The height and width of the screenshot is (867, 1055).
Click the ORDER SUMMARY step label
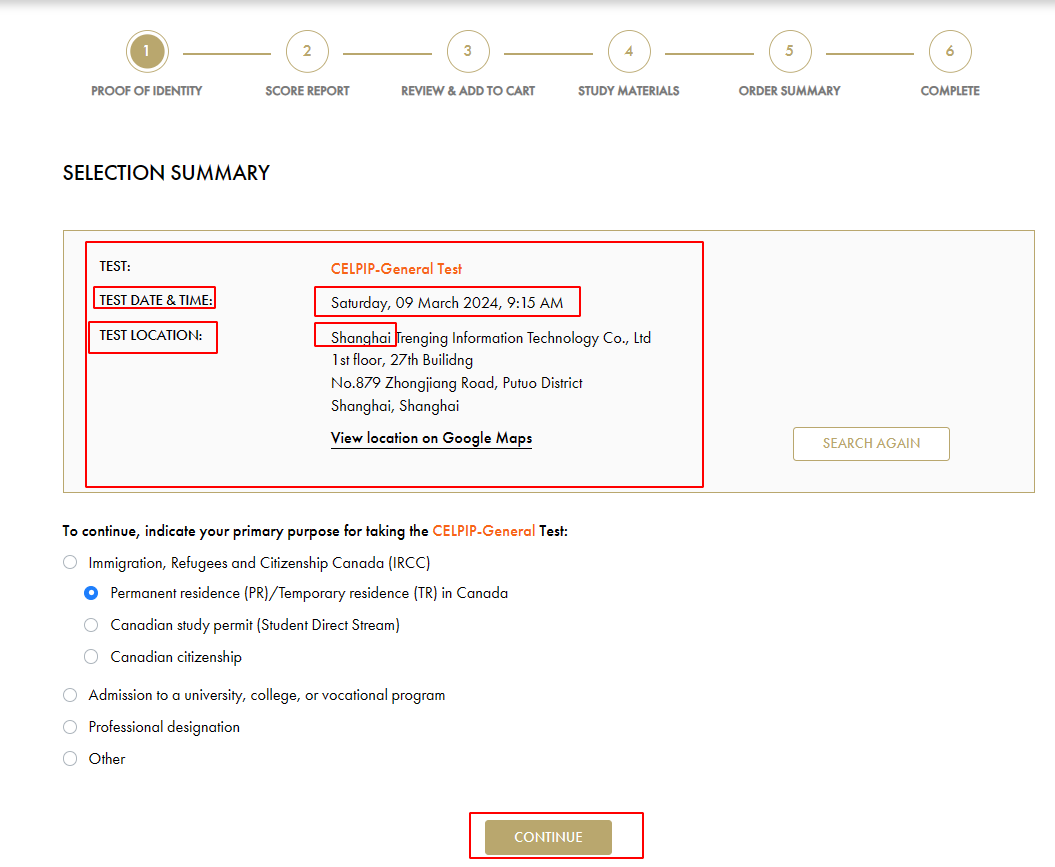(789, 91)
